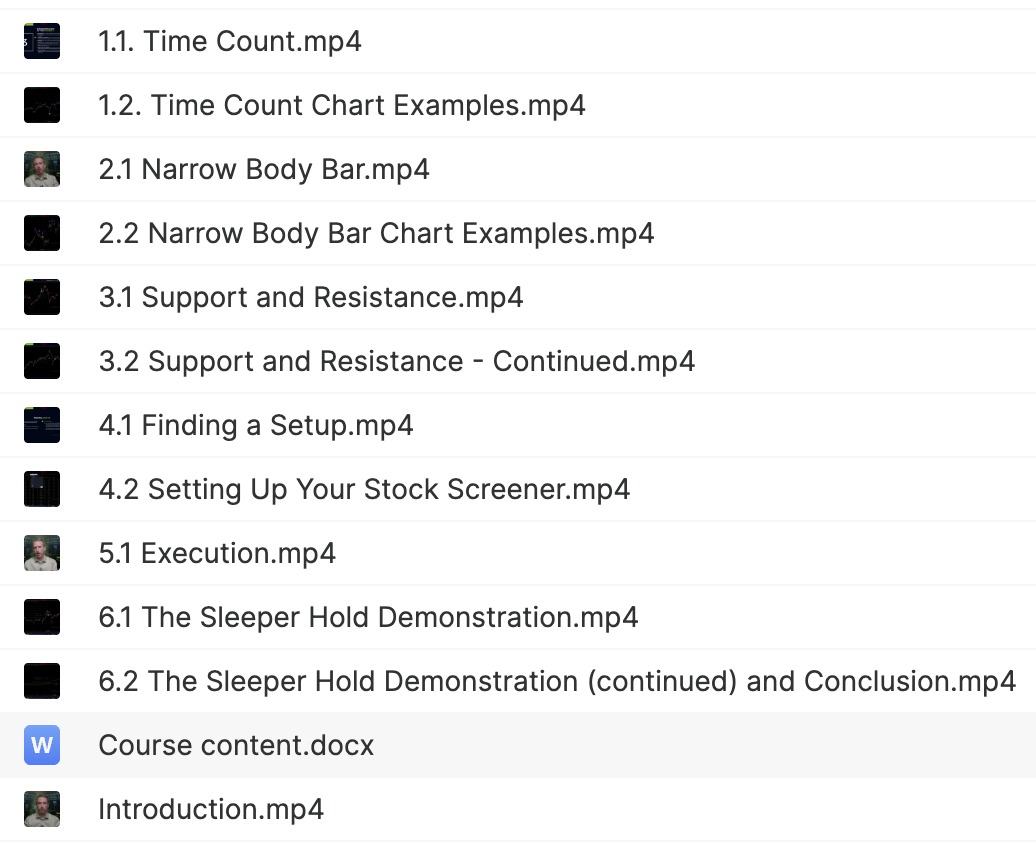Image resolution: width=1036 pixels, height=858 pixels.
Task: Click the thumbnail for 1.1. Time Count.mp4
Action: click(42, 41)
